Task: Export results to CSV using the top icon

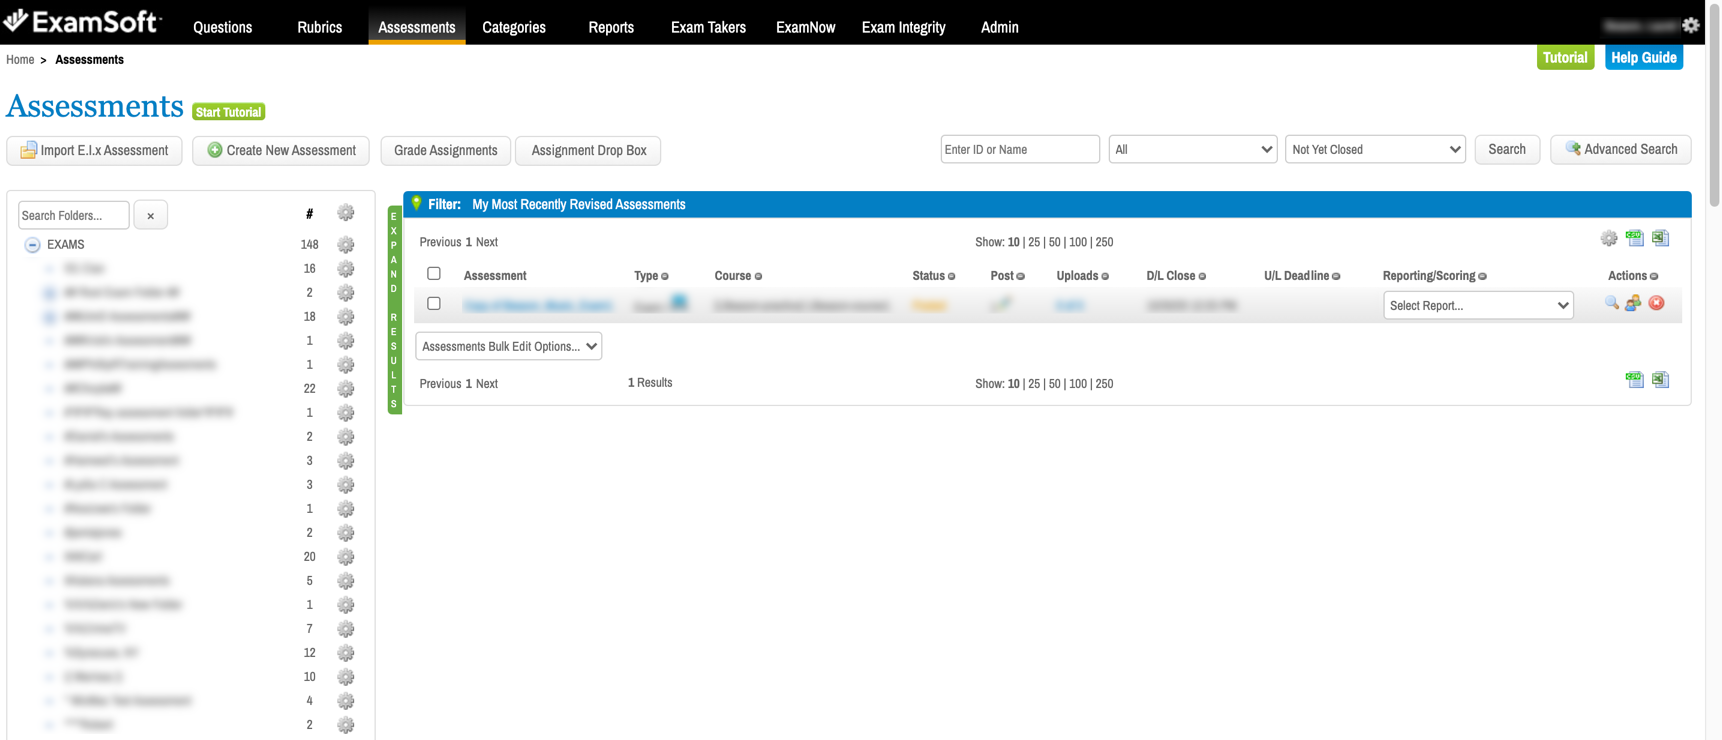Action: (1635, 238)
